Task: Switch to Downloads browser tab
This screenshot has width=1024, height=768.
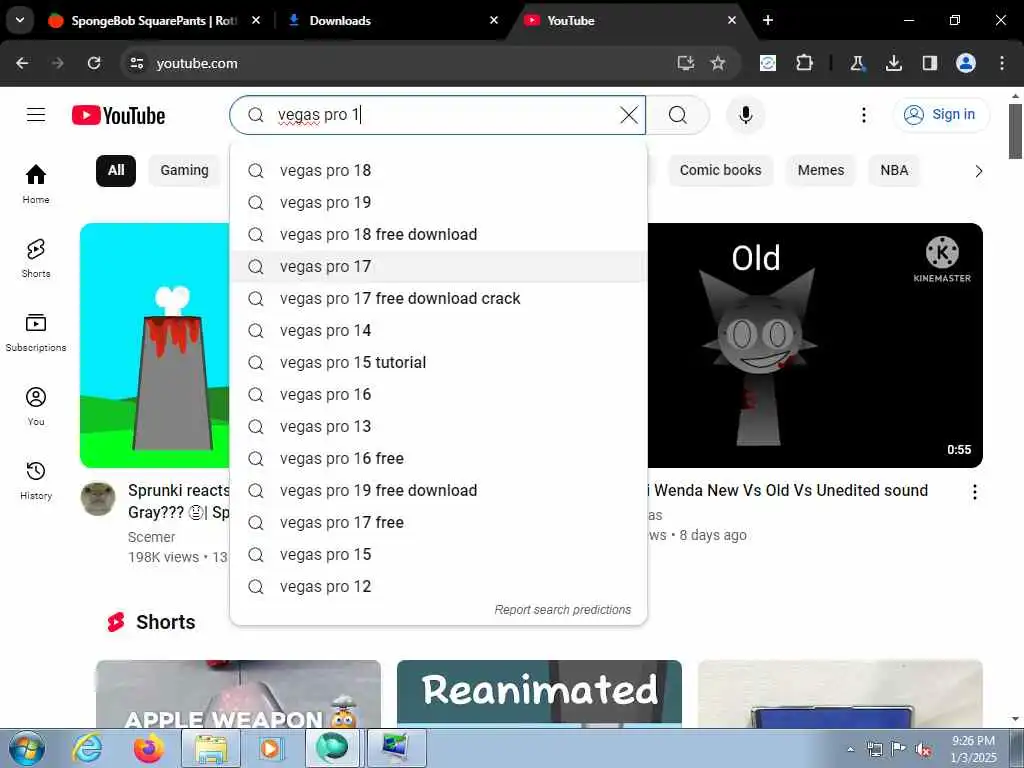Action: tap(392, 20)
